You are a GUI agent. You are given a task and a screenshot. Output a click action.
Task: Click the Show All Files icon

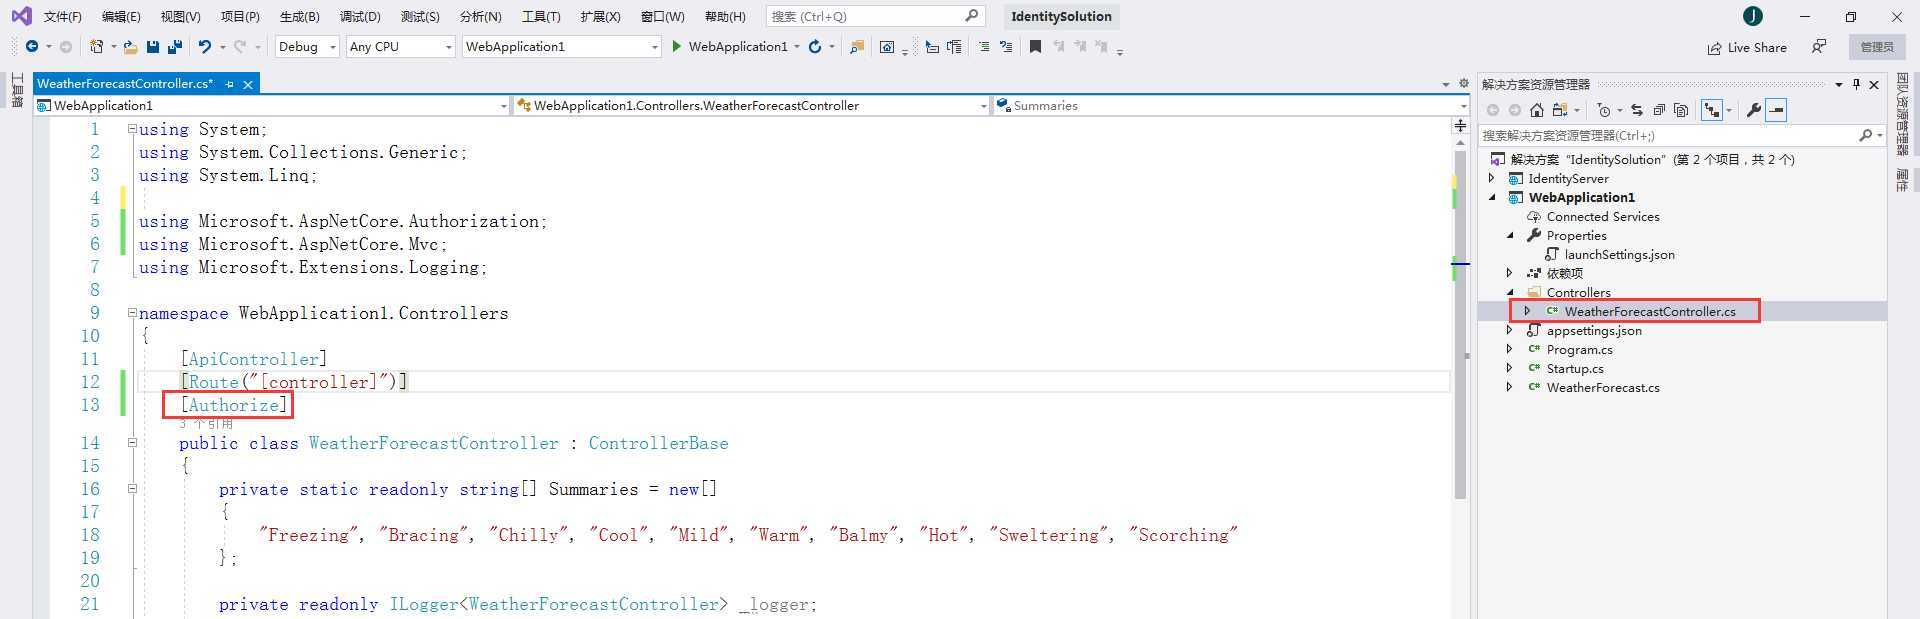(x=1681, y=110)
